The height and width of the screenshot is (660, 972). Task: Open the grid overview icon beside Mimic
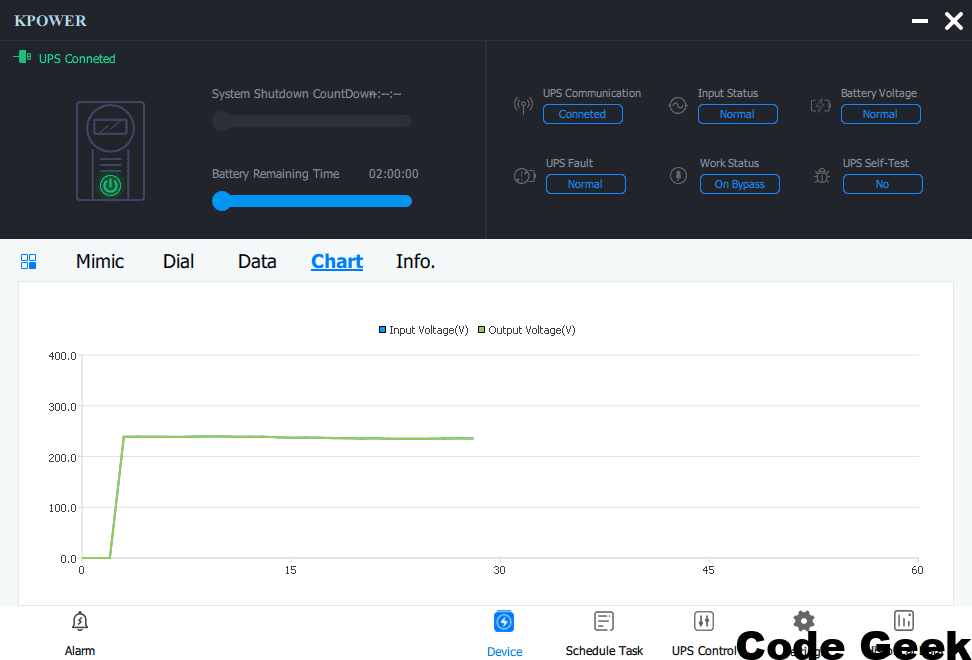pyautogui.click(x=29, y=262)
